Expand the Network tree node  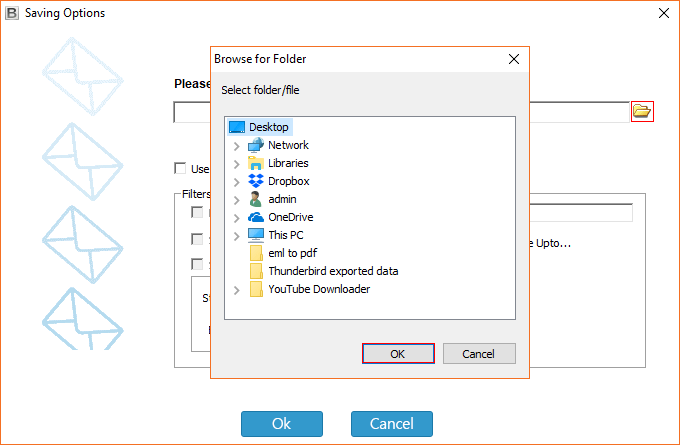(236, 145)
